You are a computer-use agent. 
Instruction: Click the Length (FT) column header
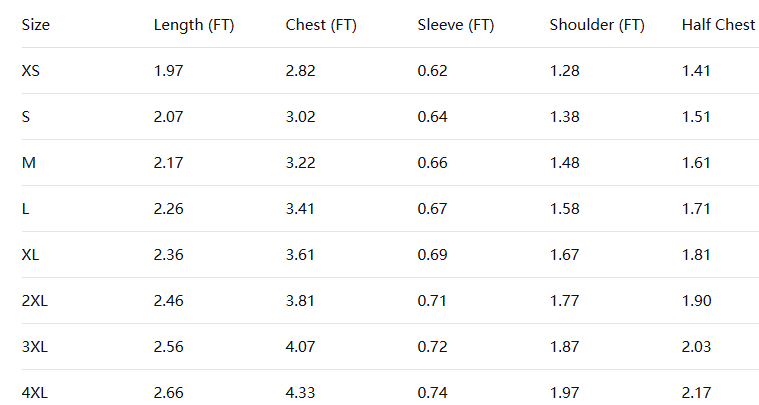point(194,25)
